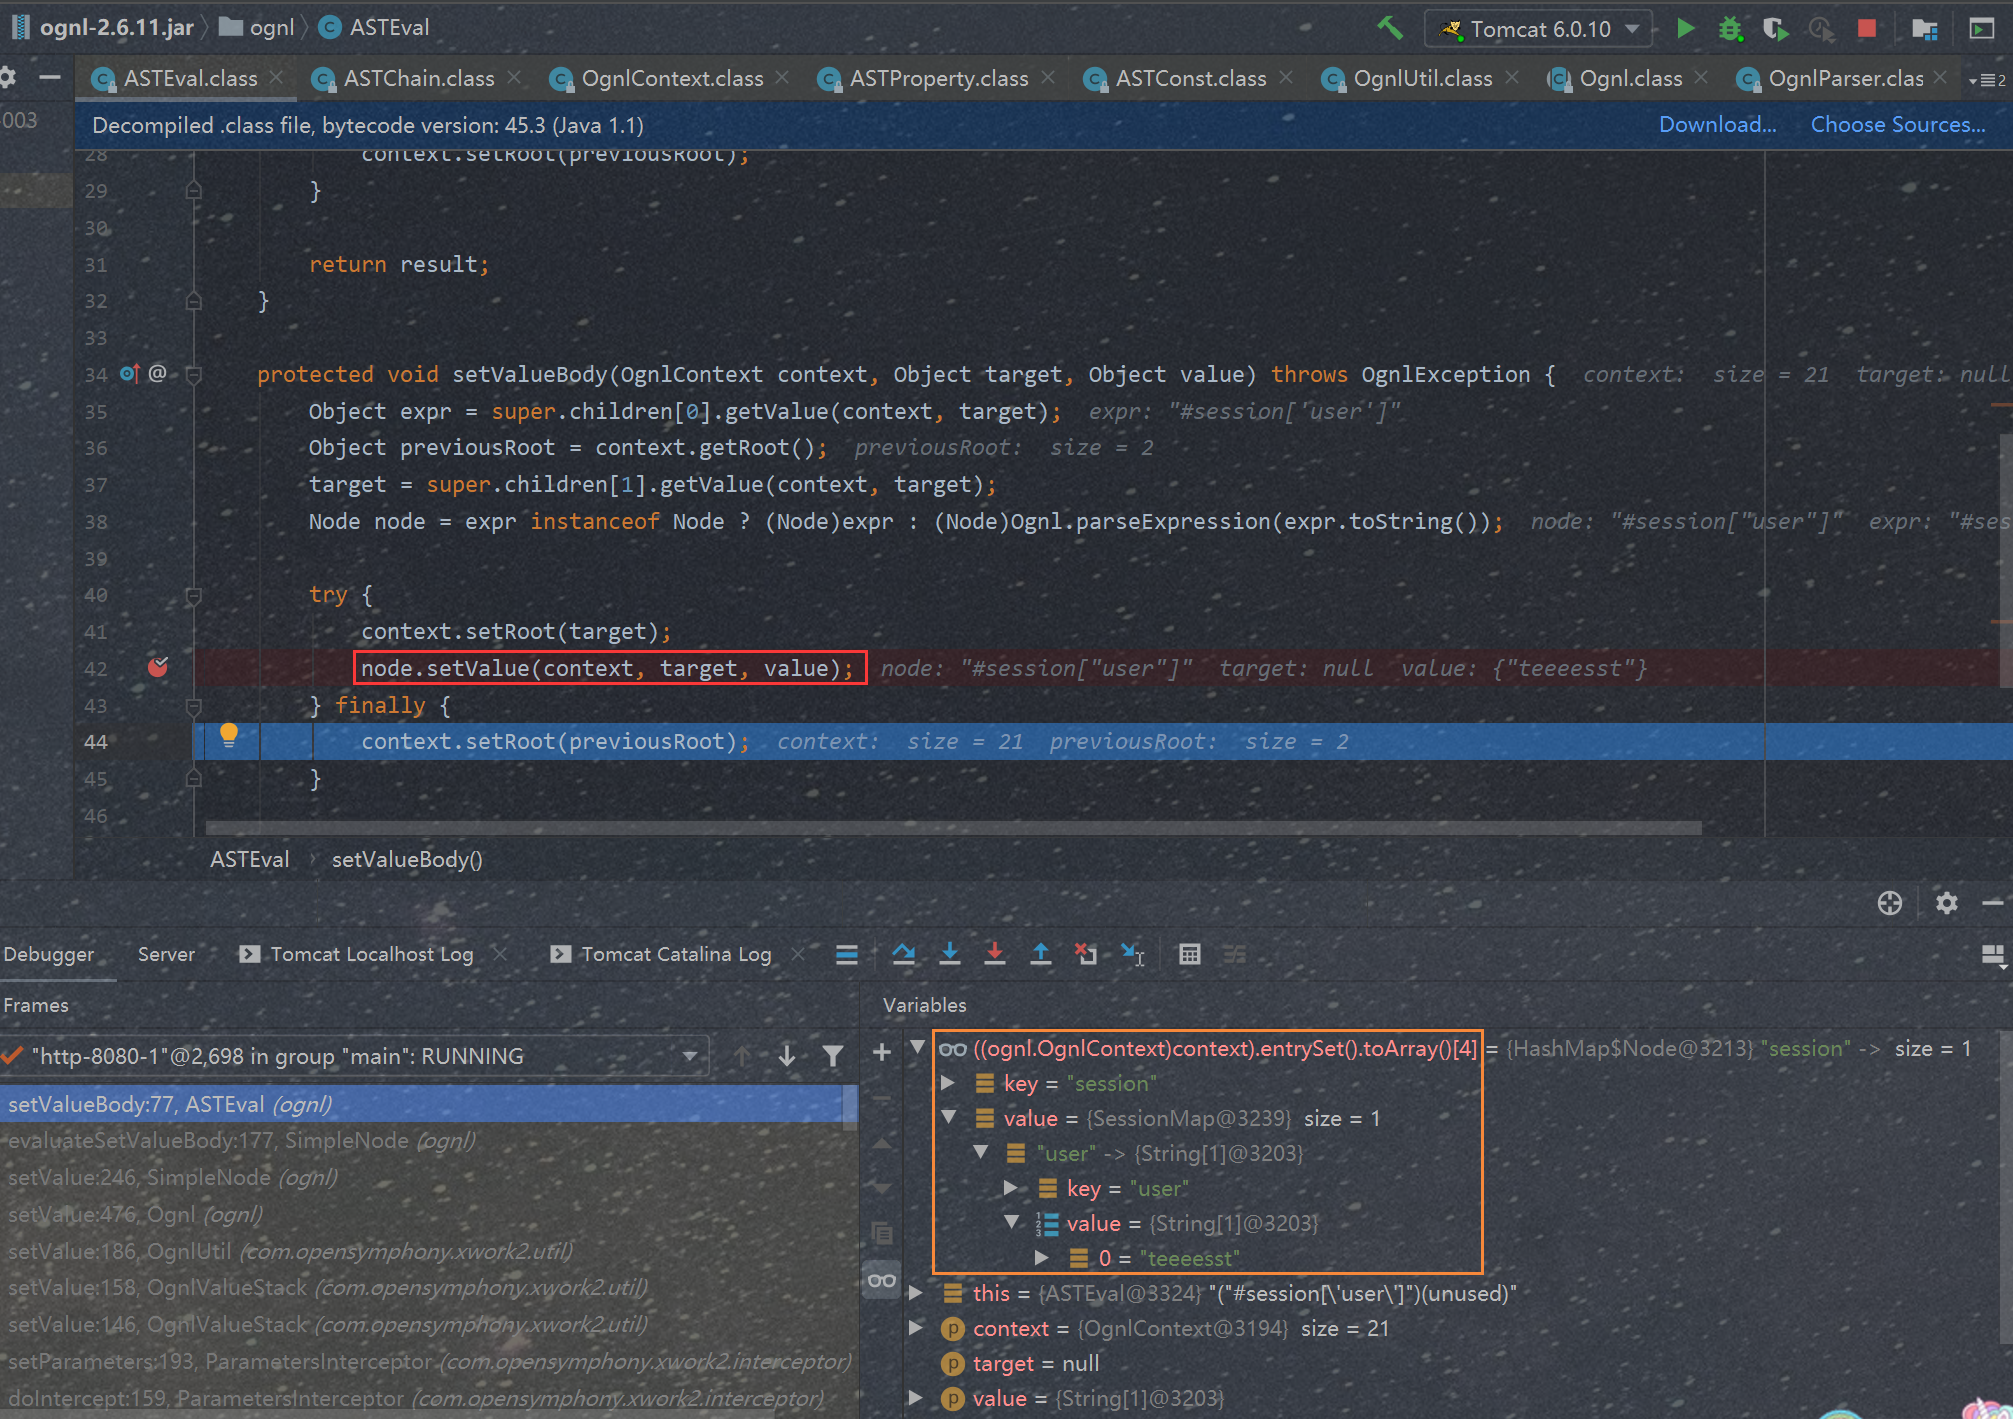The image size is (2013, 1419).
Task: Expand the key = "user" node
Action: click(1011, 1188)
